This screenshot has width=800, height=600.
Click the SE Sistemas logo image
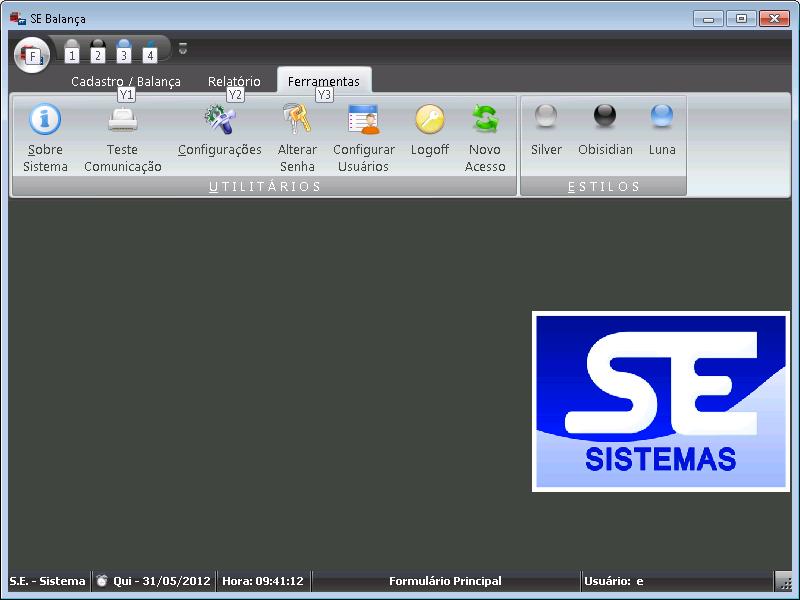660,401
